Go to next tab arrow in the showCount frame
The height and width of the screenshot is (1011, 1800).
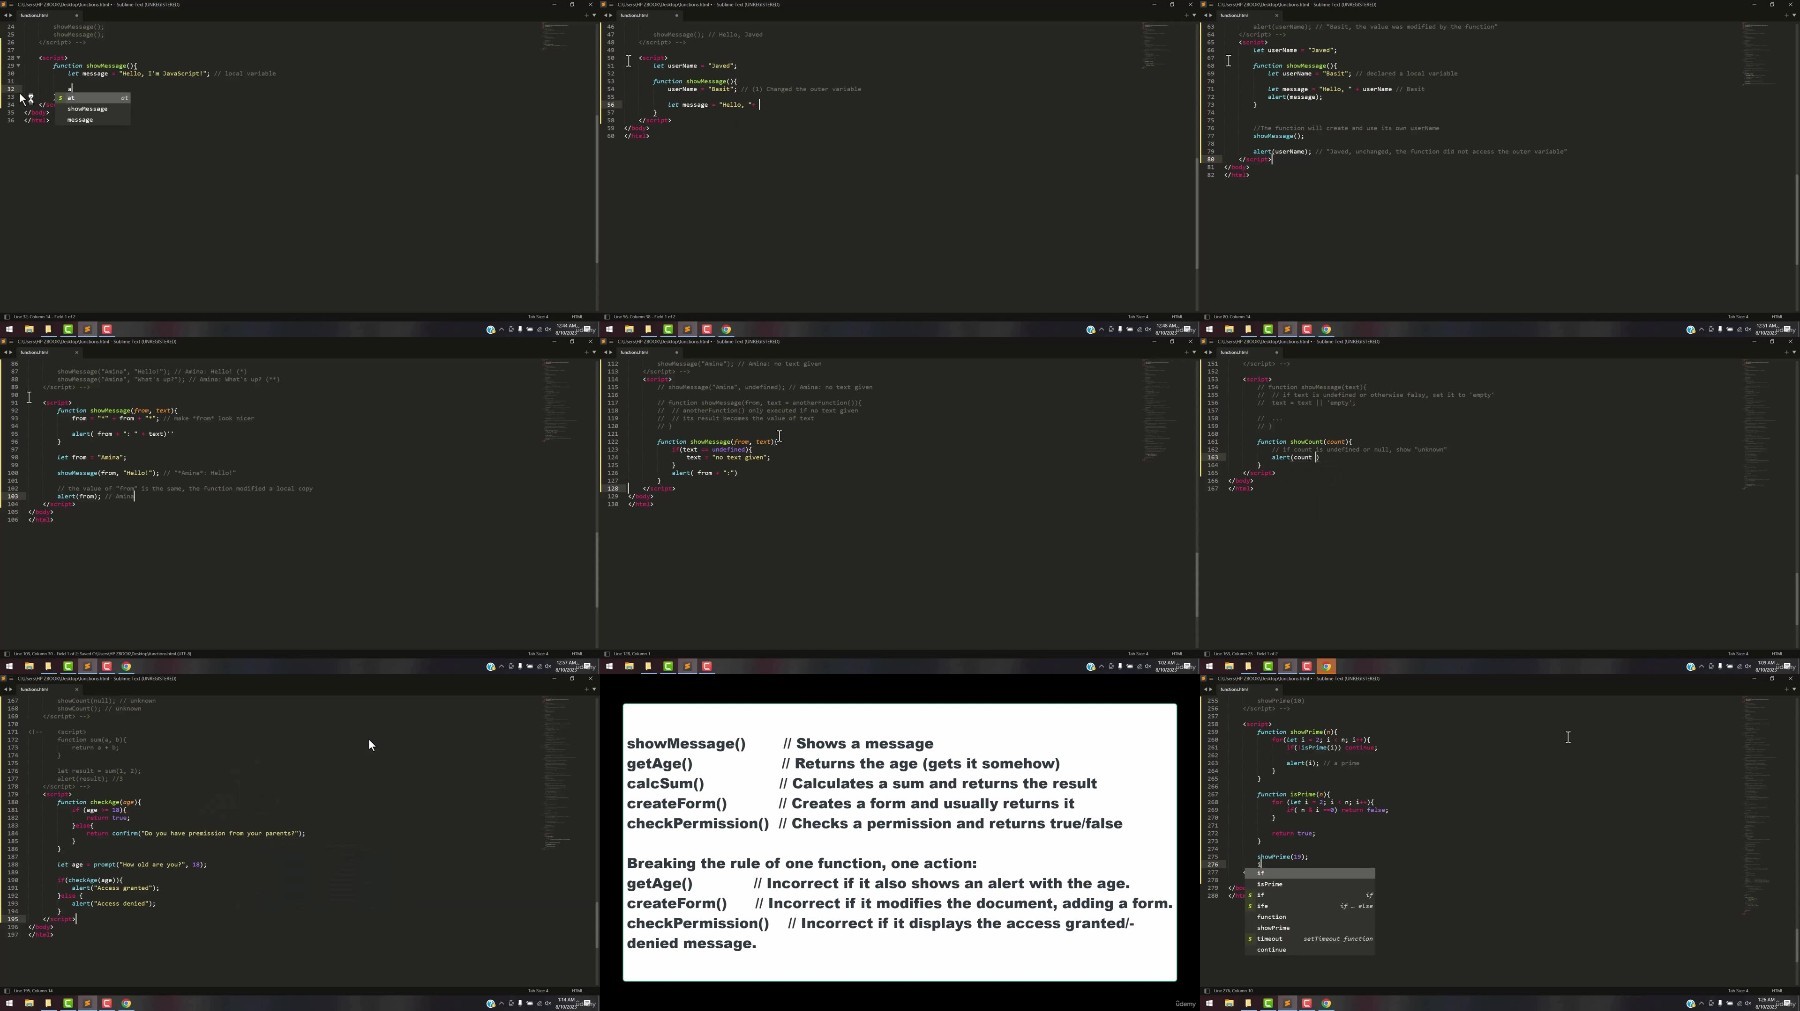(x=1210, y=352)
